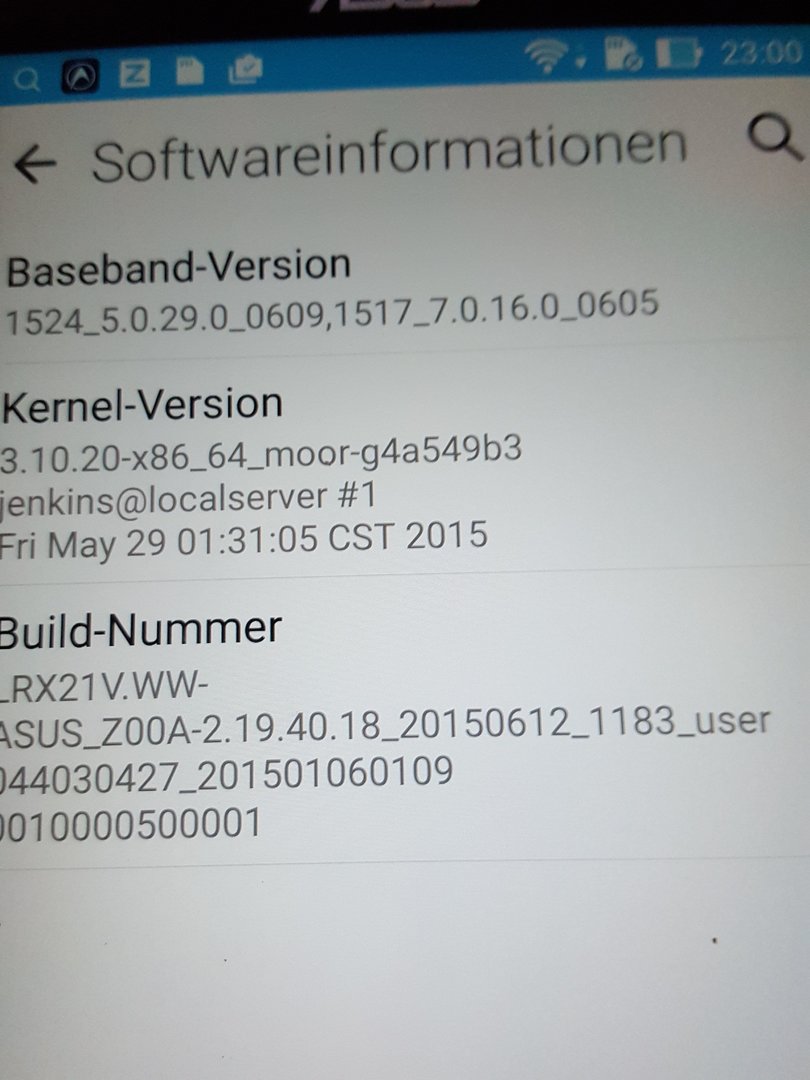Tap the jenkins@localserver #1 line
Viewport: 810px width, 1080px height.
[188, 497]
